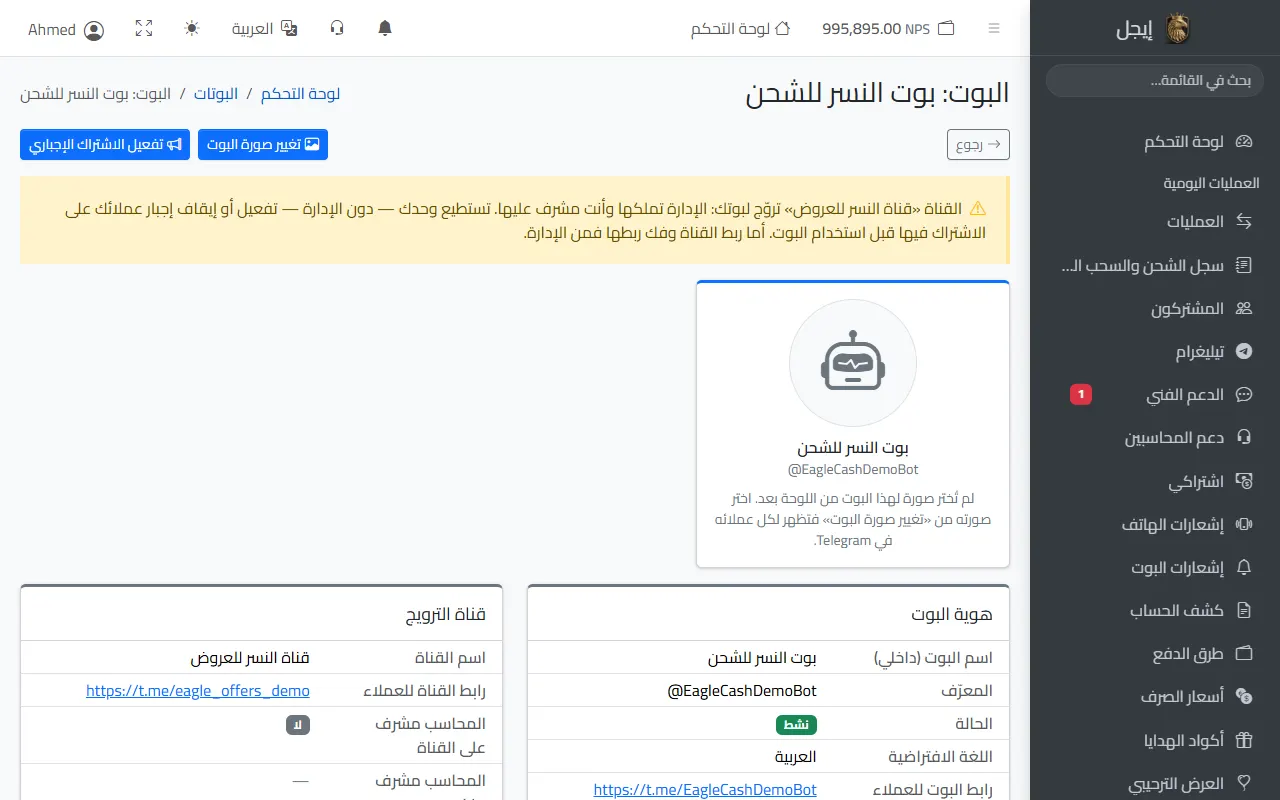Click the بحث في القائمة search field
This screenshot has width=1280, height=800.
[1155, 81]
